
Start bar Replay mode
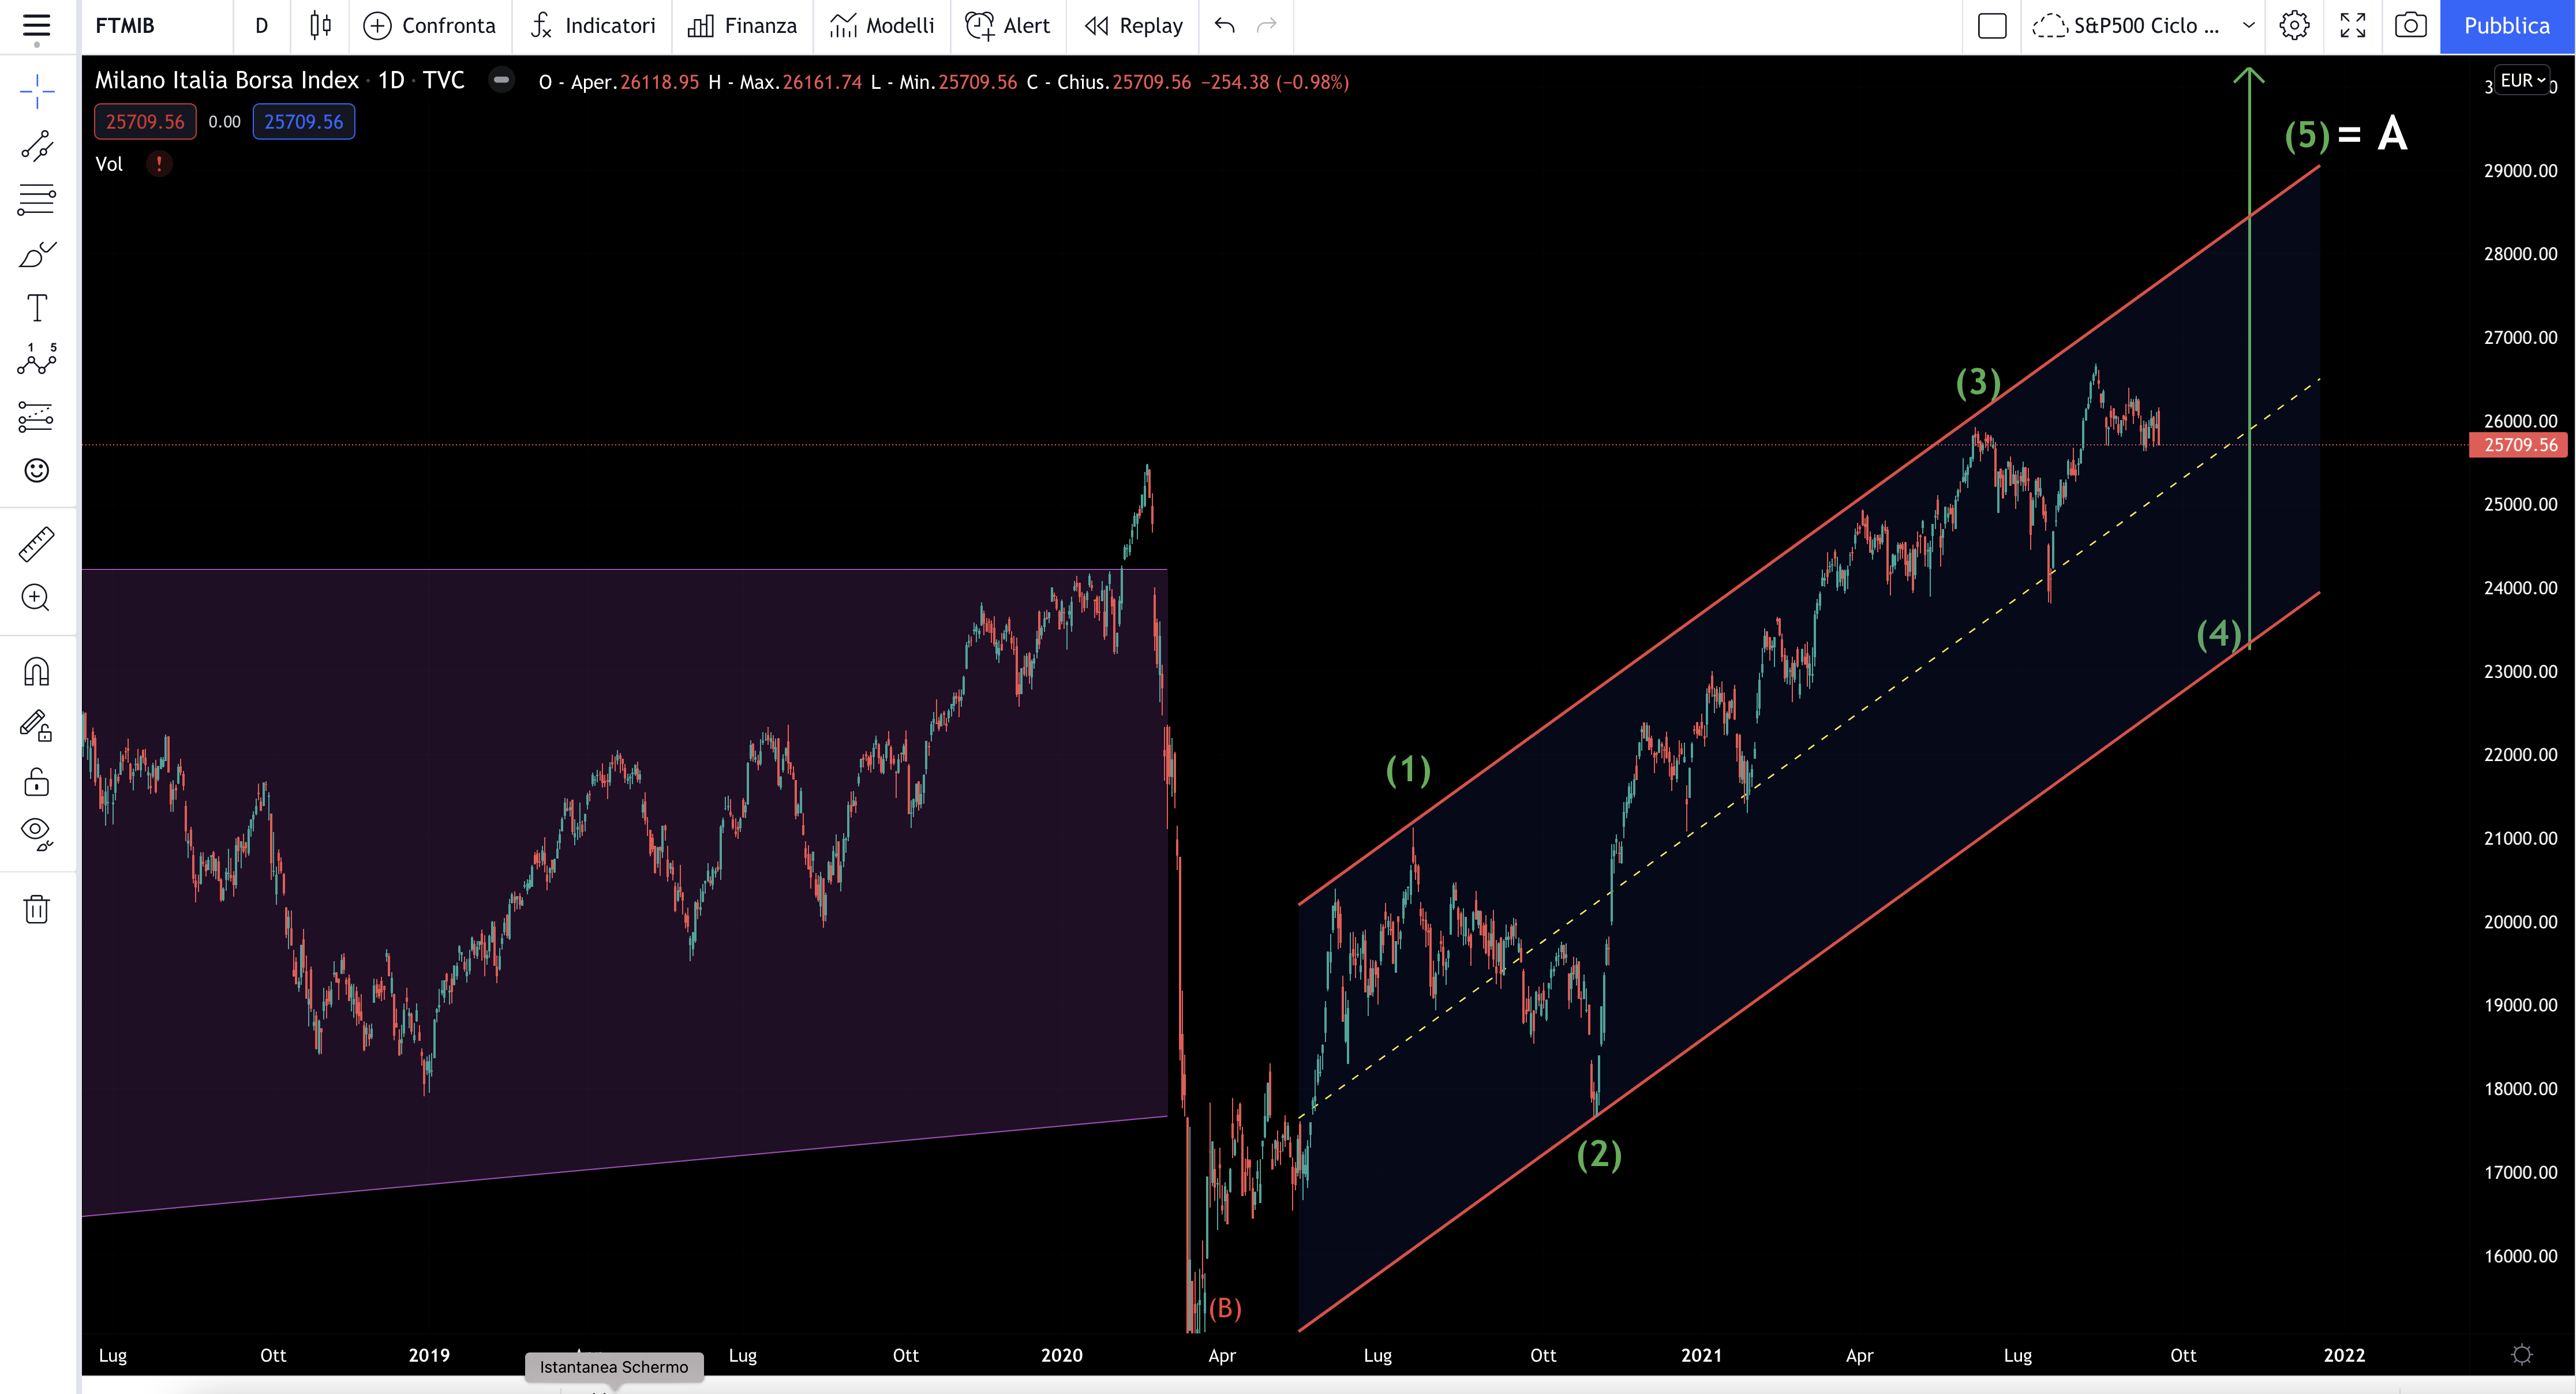1134,26
